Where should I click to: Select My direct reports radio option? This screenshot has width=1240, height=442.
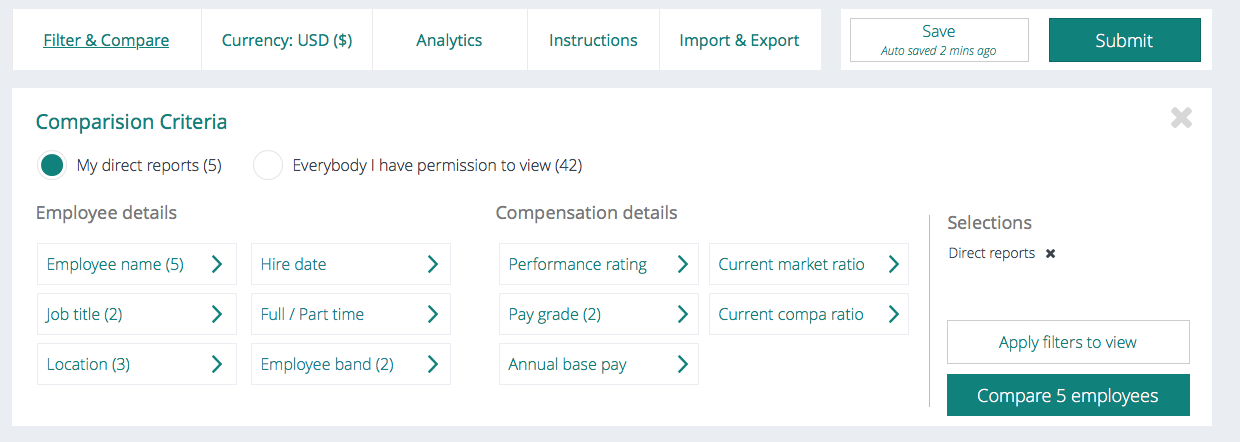[53, 165]
